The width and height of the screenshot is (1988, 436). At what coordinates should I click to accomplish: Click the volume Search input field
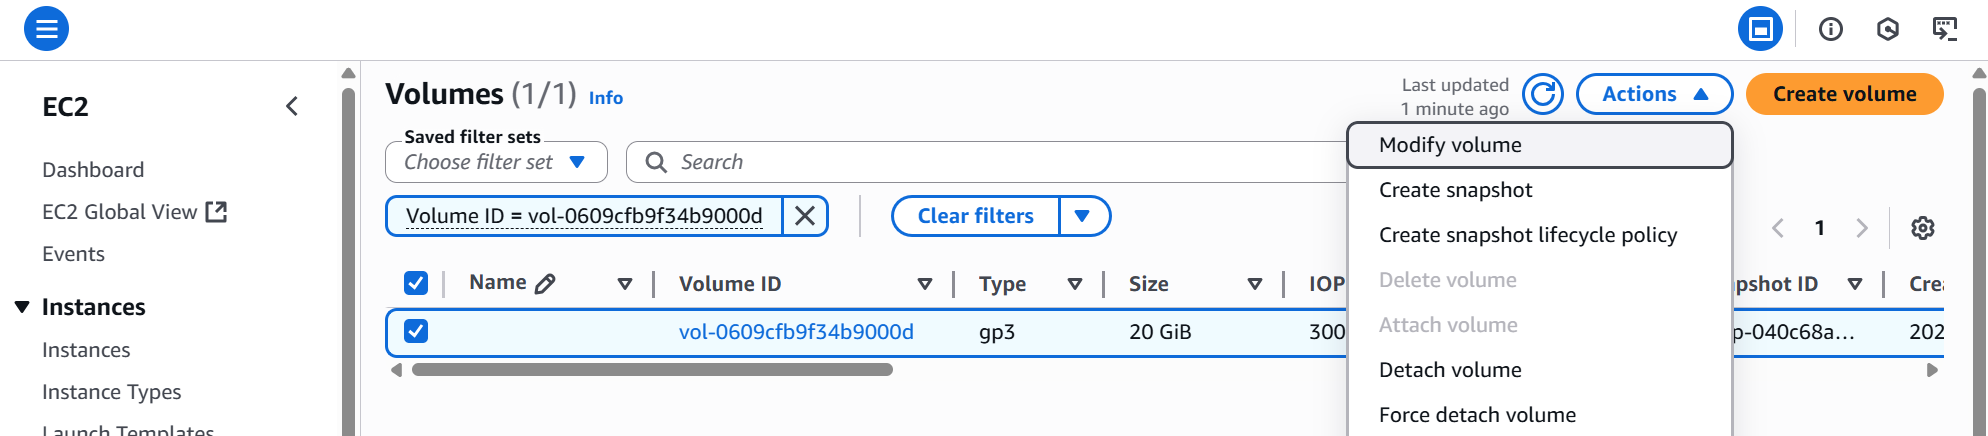pos(1000,162)
